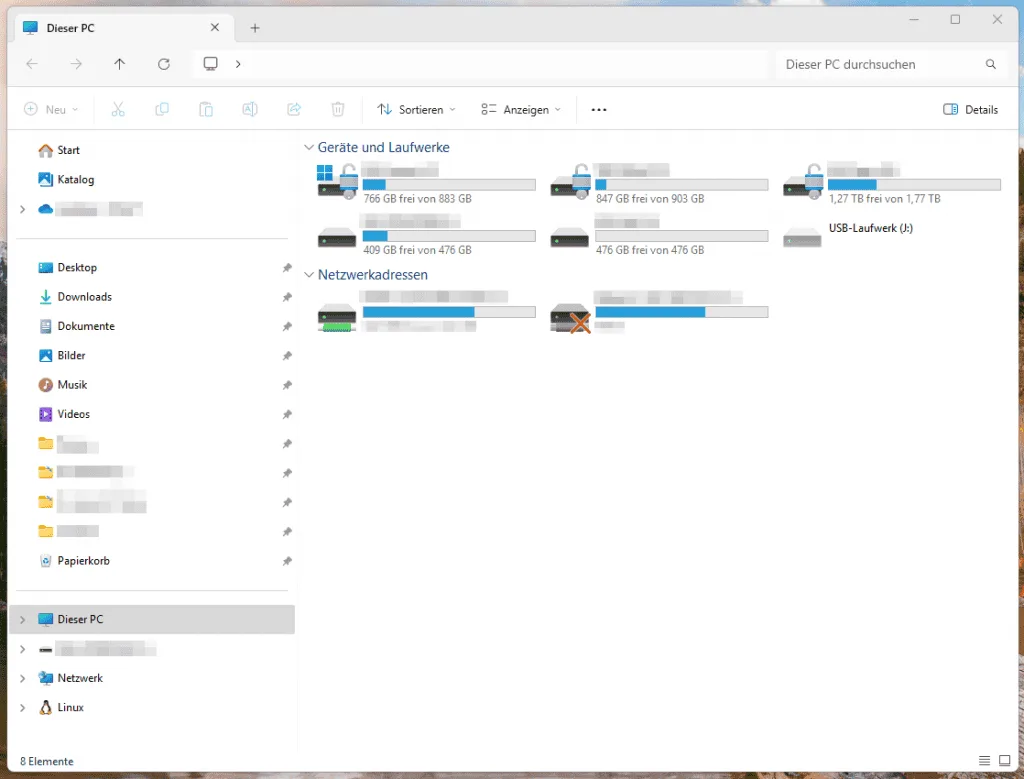Collapse the Geräte und Laufwerke section

tap(308, 146)
